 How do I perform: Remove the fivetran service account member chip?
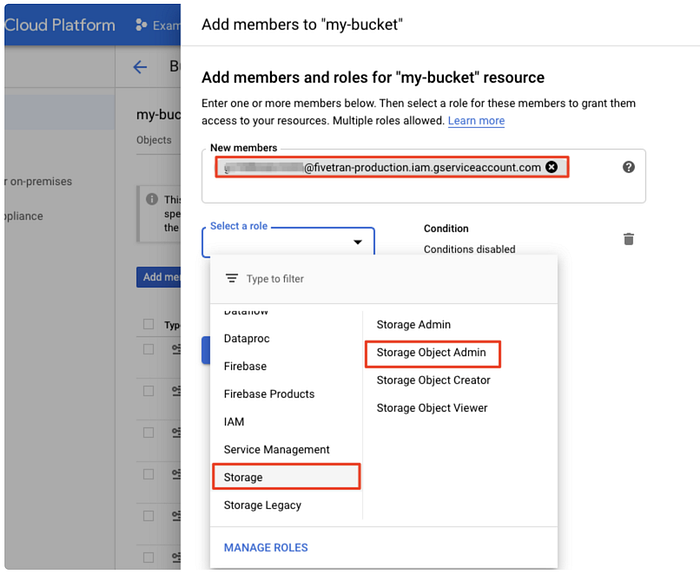(552, 167)
